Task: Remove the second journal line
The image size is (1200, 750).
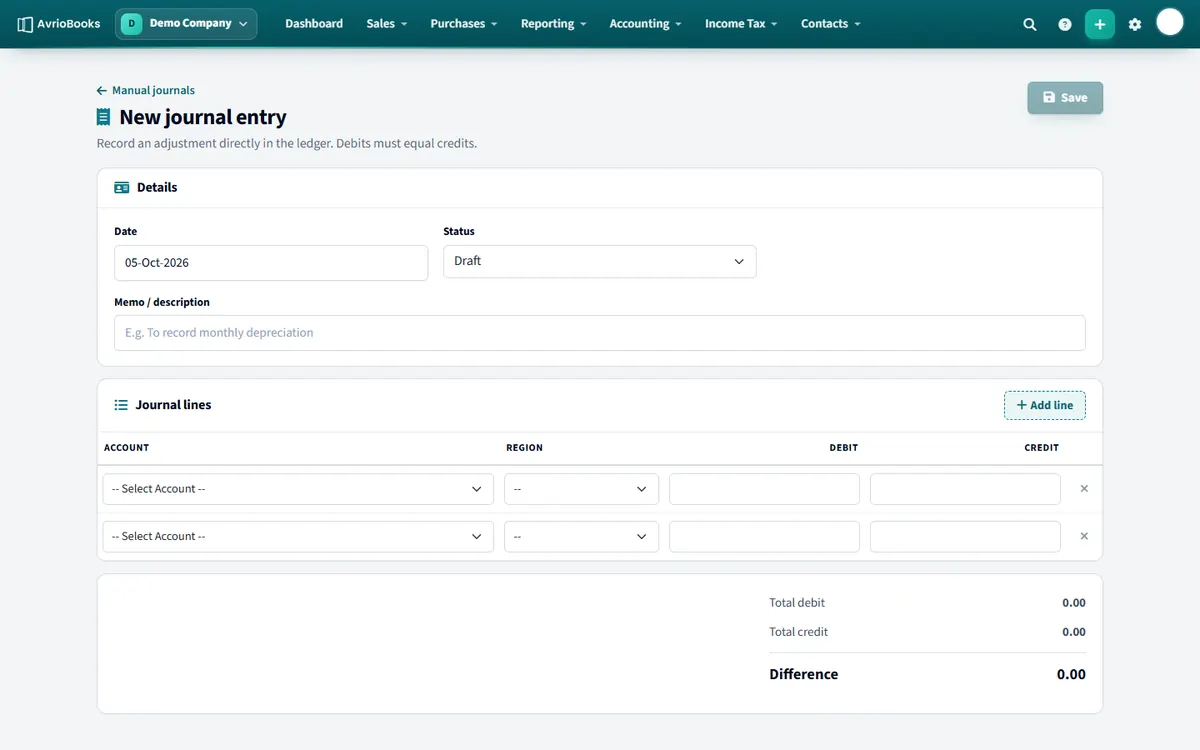Action: 1084,536
